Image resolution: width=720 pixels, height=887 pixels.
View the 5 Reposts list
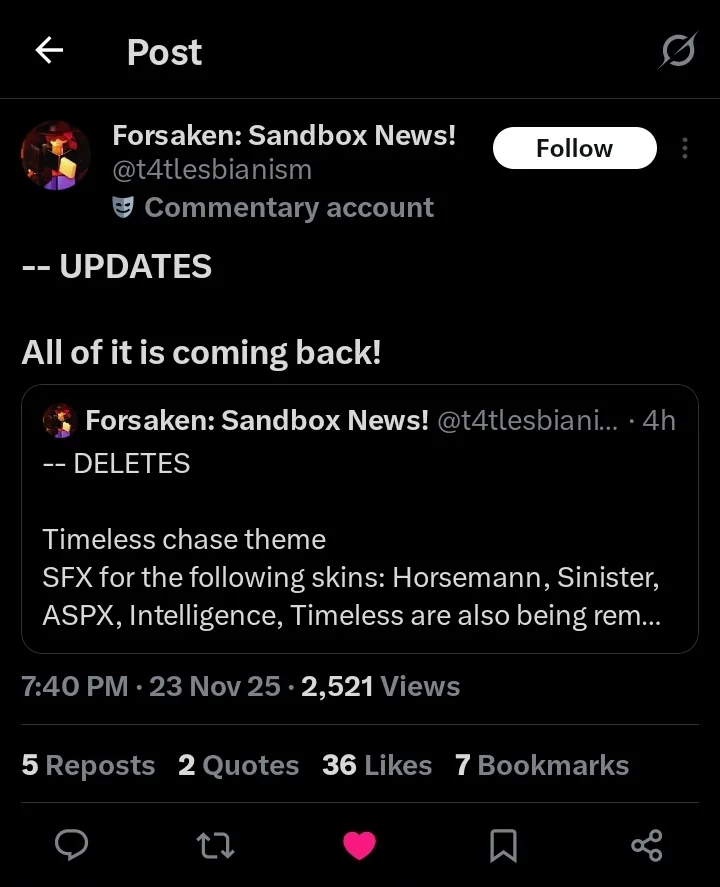tap(88, 765)
